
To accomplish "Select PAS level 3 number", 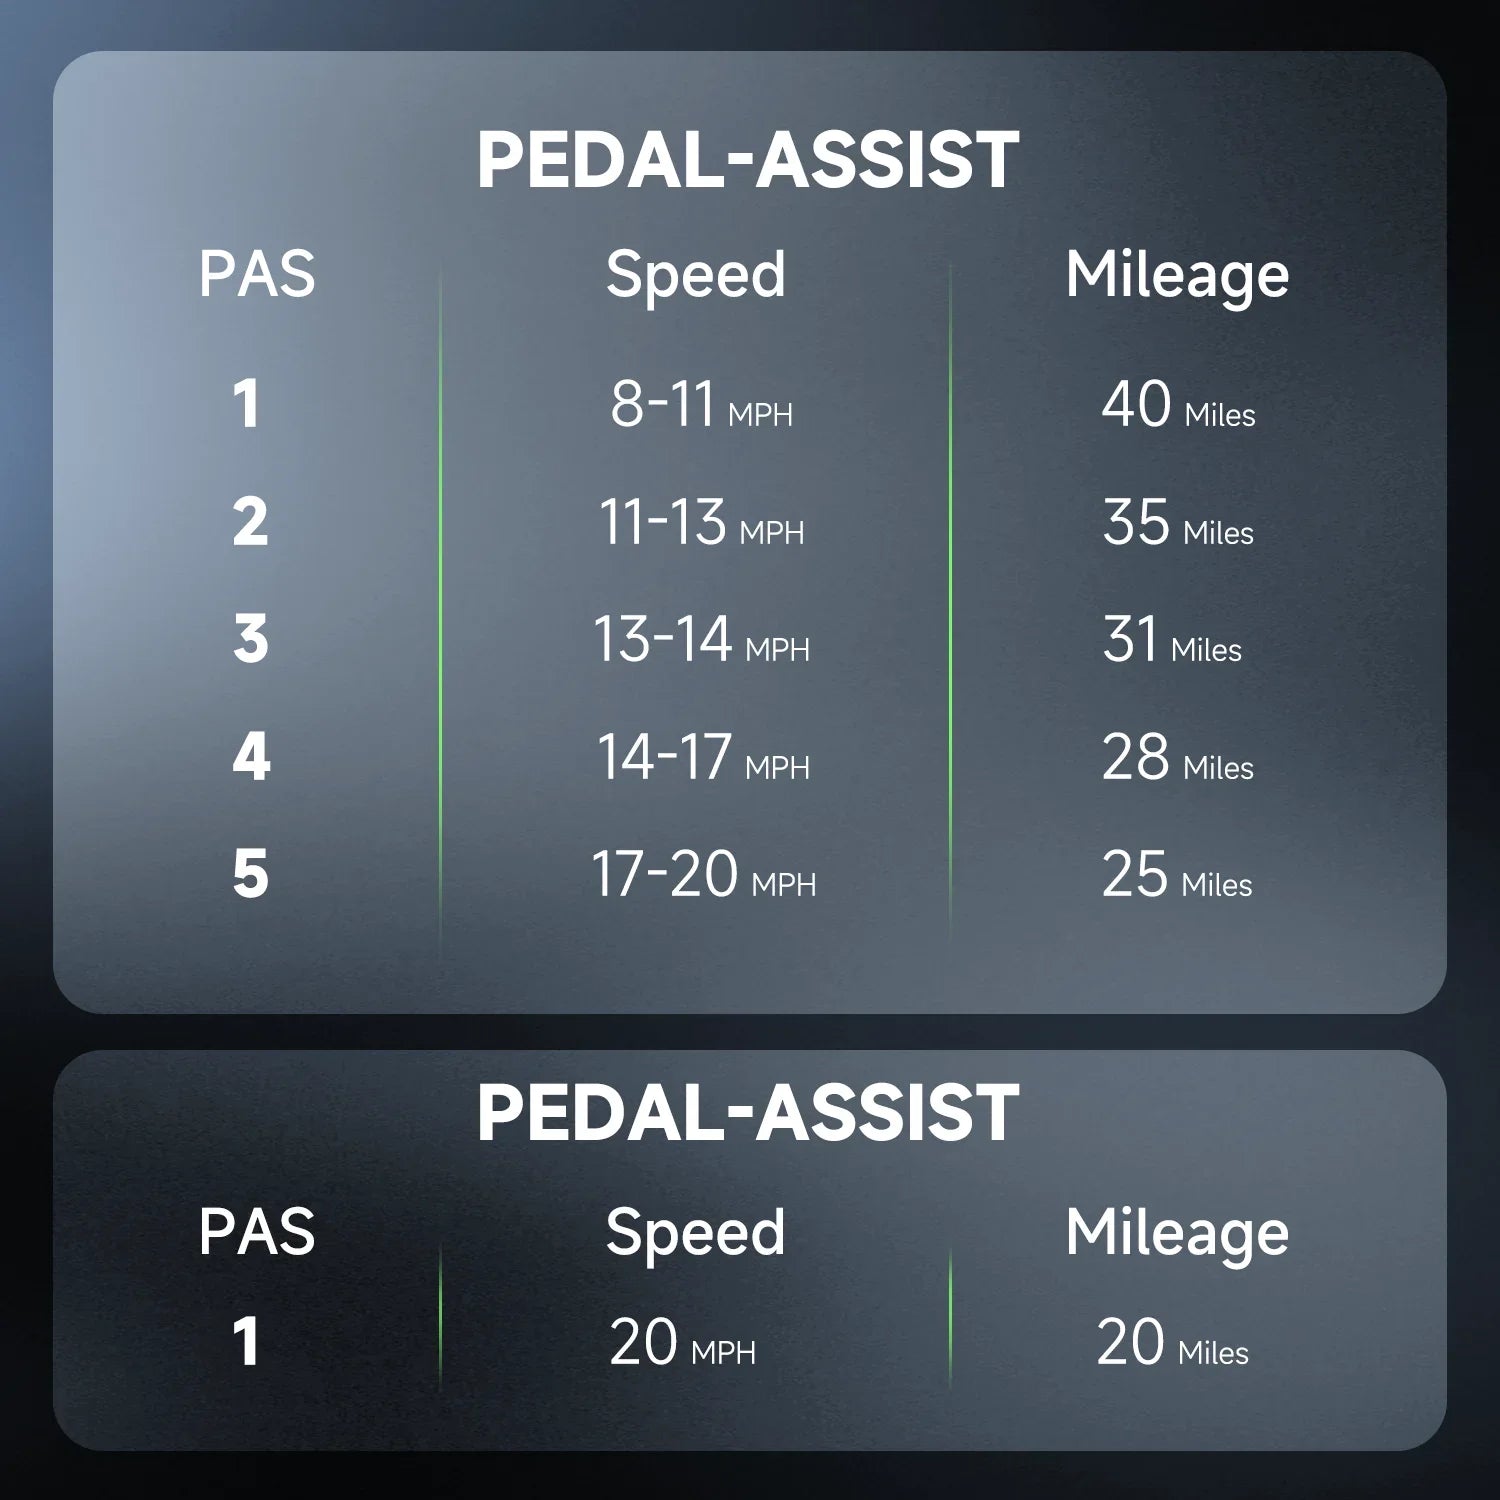I will [250, 639].
